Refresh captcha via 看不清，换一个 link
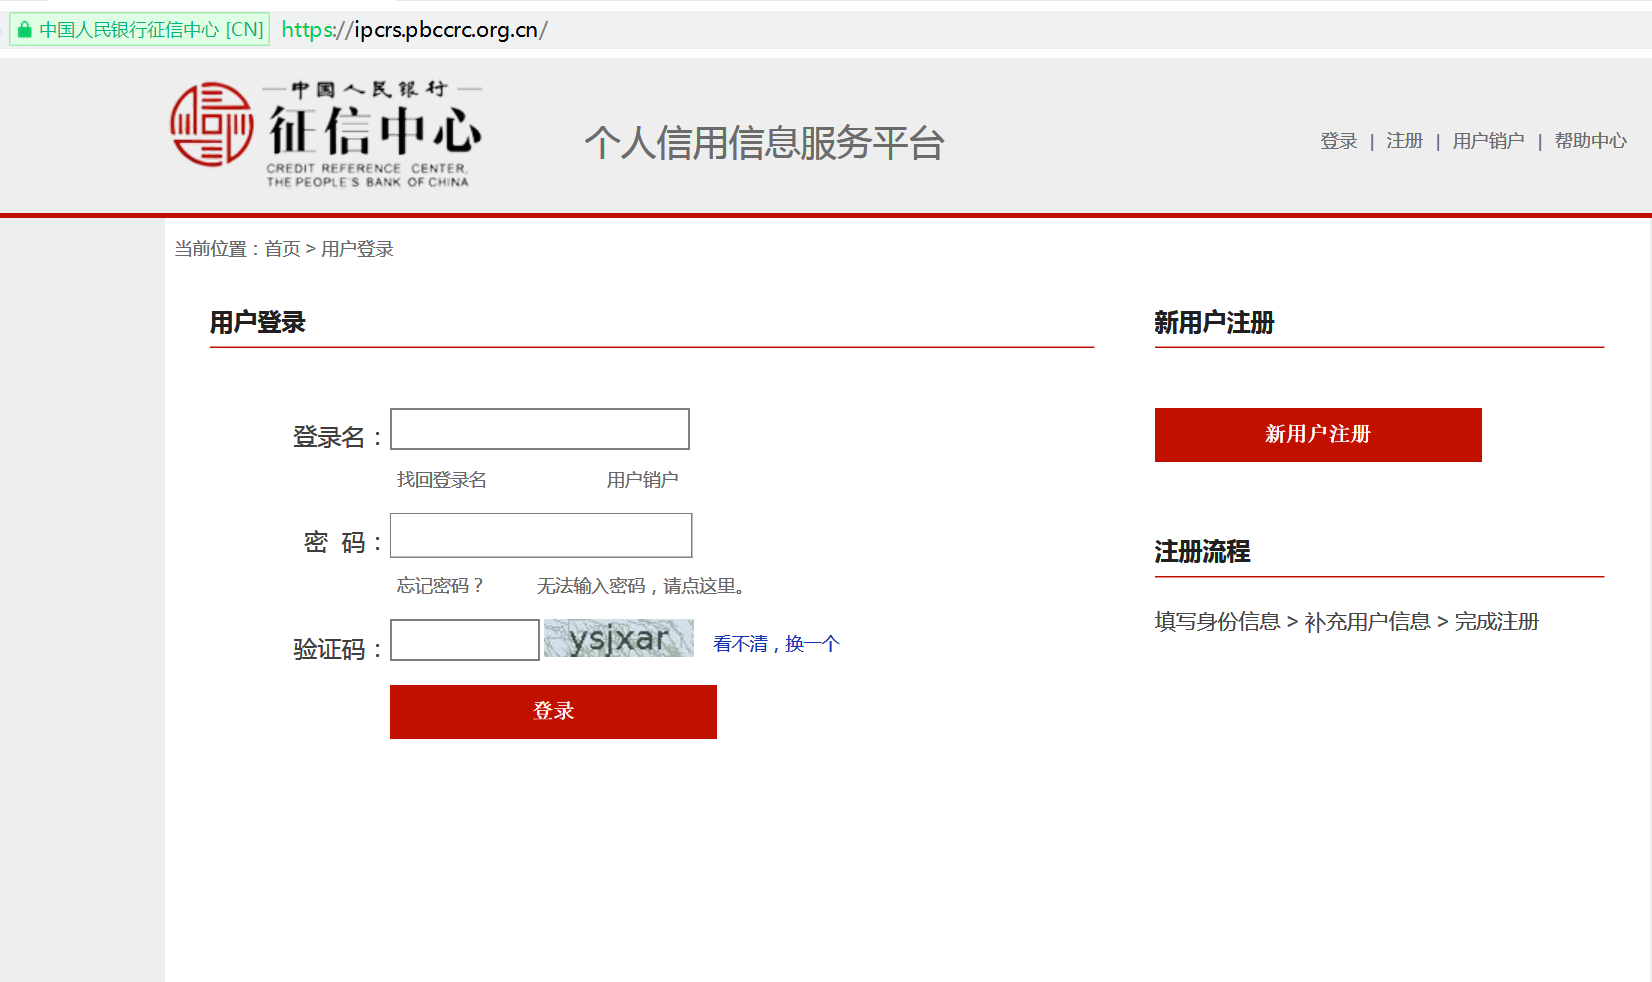This screenshot has height=982, width=1652. 776,644
